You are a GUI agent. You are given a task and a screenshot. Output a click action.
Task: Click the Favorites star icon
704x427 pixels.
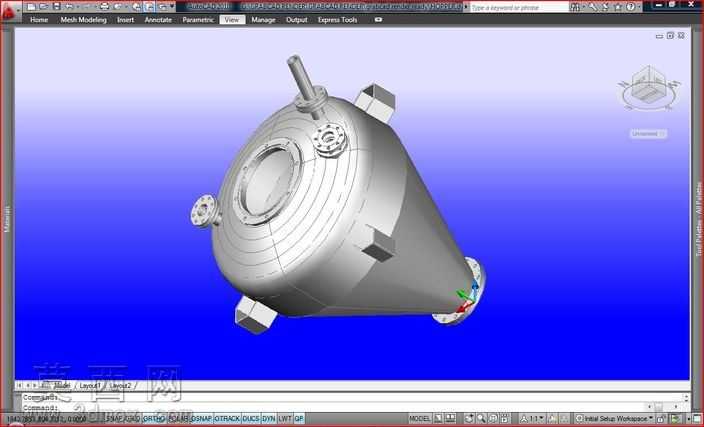pos(618,7)
